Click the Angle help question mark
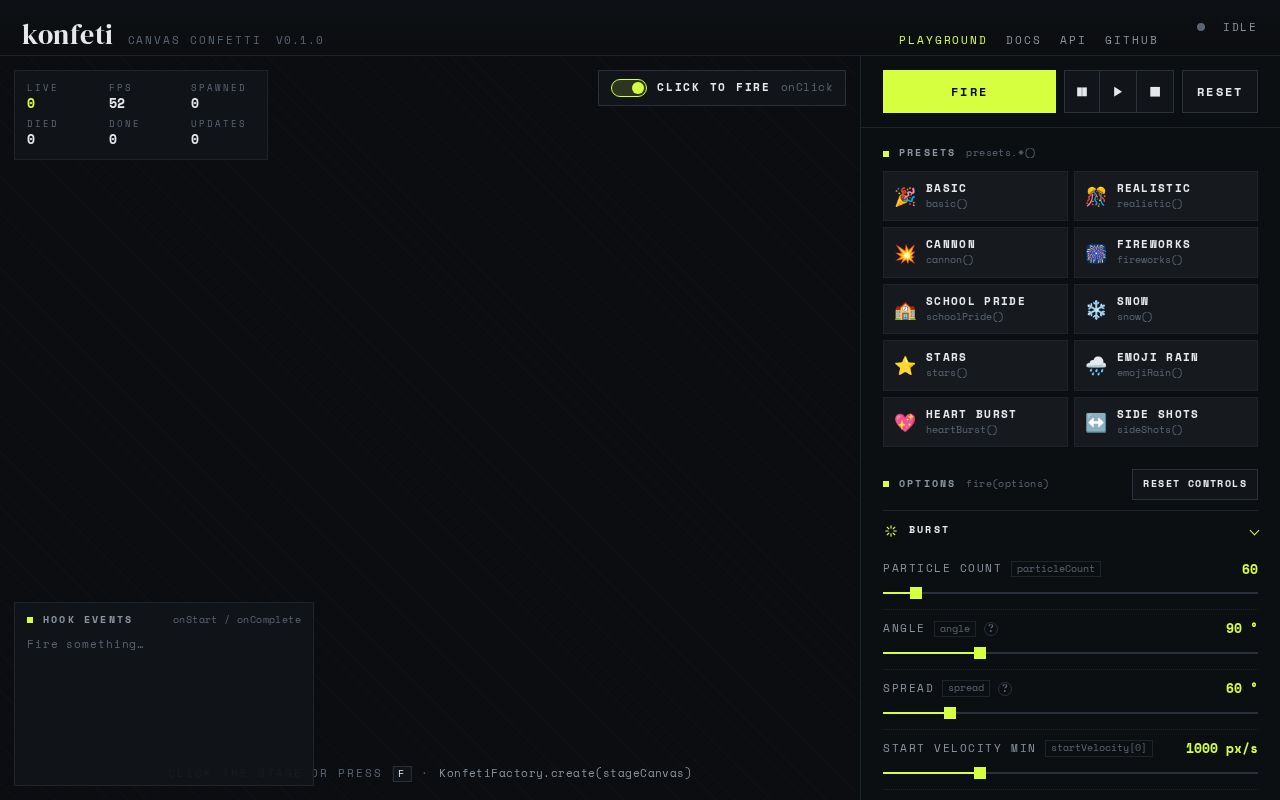Screen dimensions: 1280x800 (991, 629)
